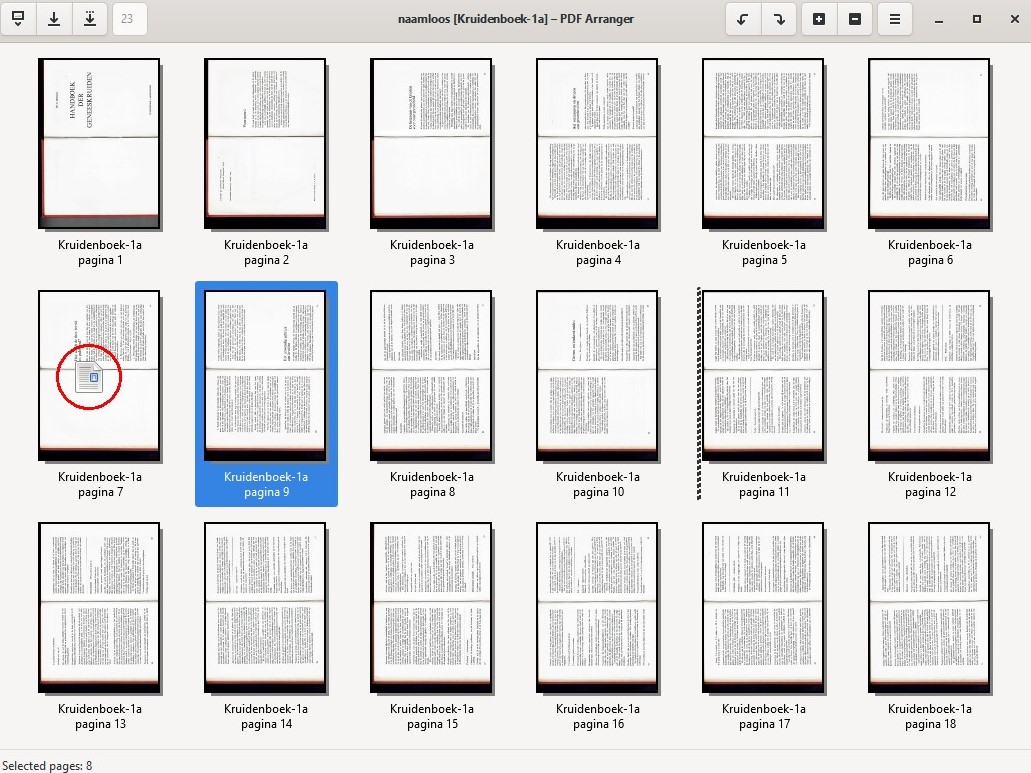Click the highlighted pagina 9 thumbnail
This screenshot has height=773, width=1031.
point(265,375)
